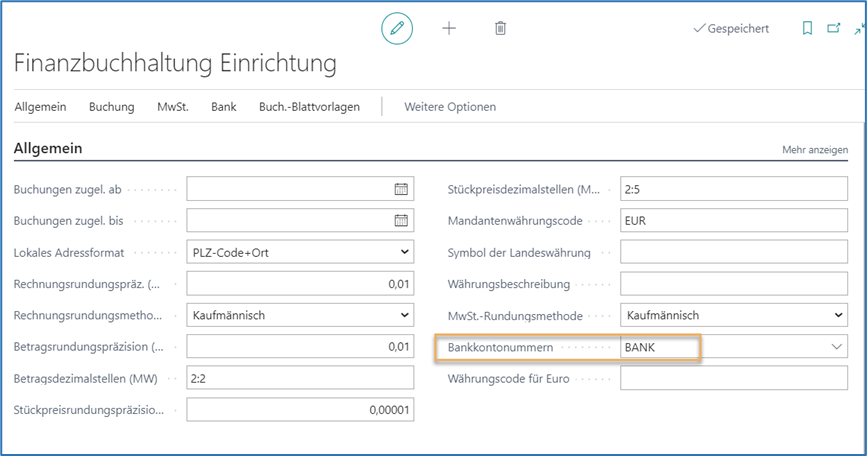Viewport: 867px width, 456px height.
Task: Open the Buch.-Blattvorlagen menu item
Action: click(309, 107)
